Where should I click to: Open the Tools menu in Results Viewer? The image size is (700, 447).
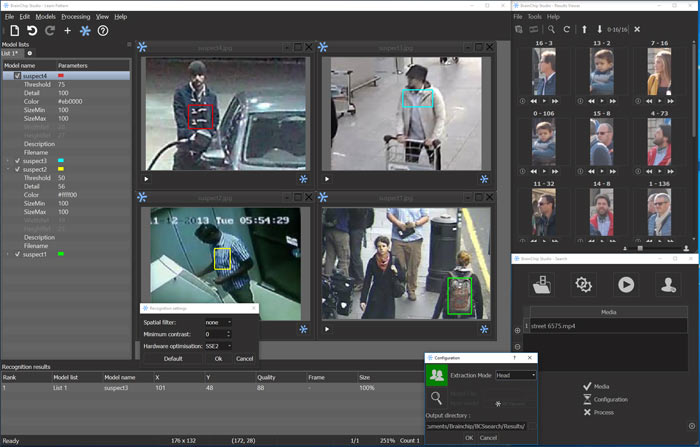coord(534,17)
